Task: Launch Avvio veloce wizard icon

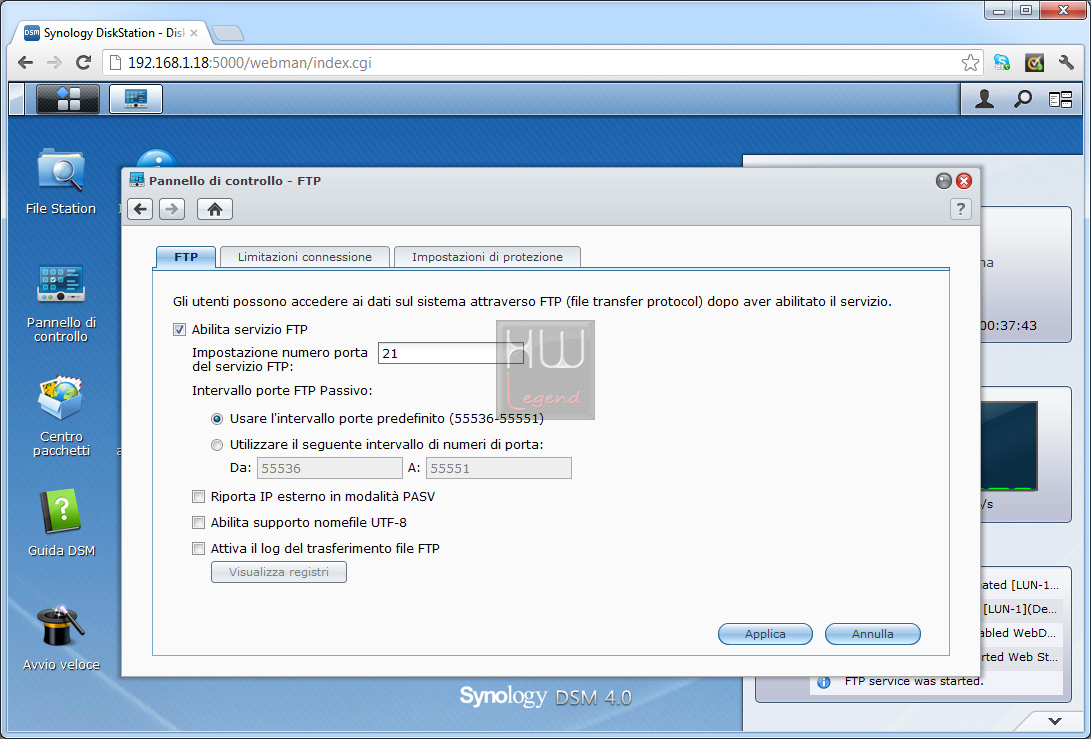Action: 61,638
